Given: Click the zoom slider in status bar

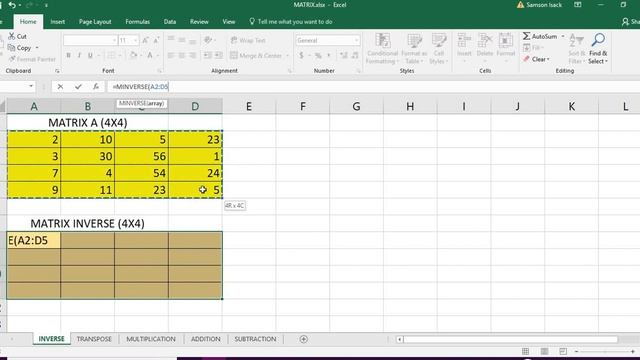Looking at the screenshot, I should coord(604,351).
